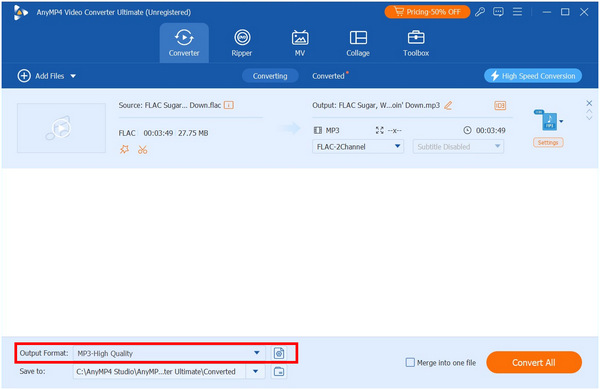Open the source file info icon
This screenshot has width=600, height=390.
(x=229, y=105)
